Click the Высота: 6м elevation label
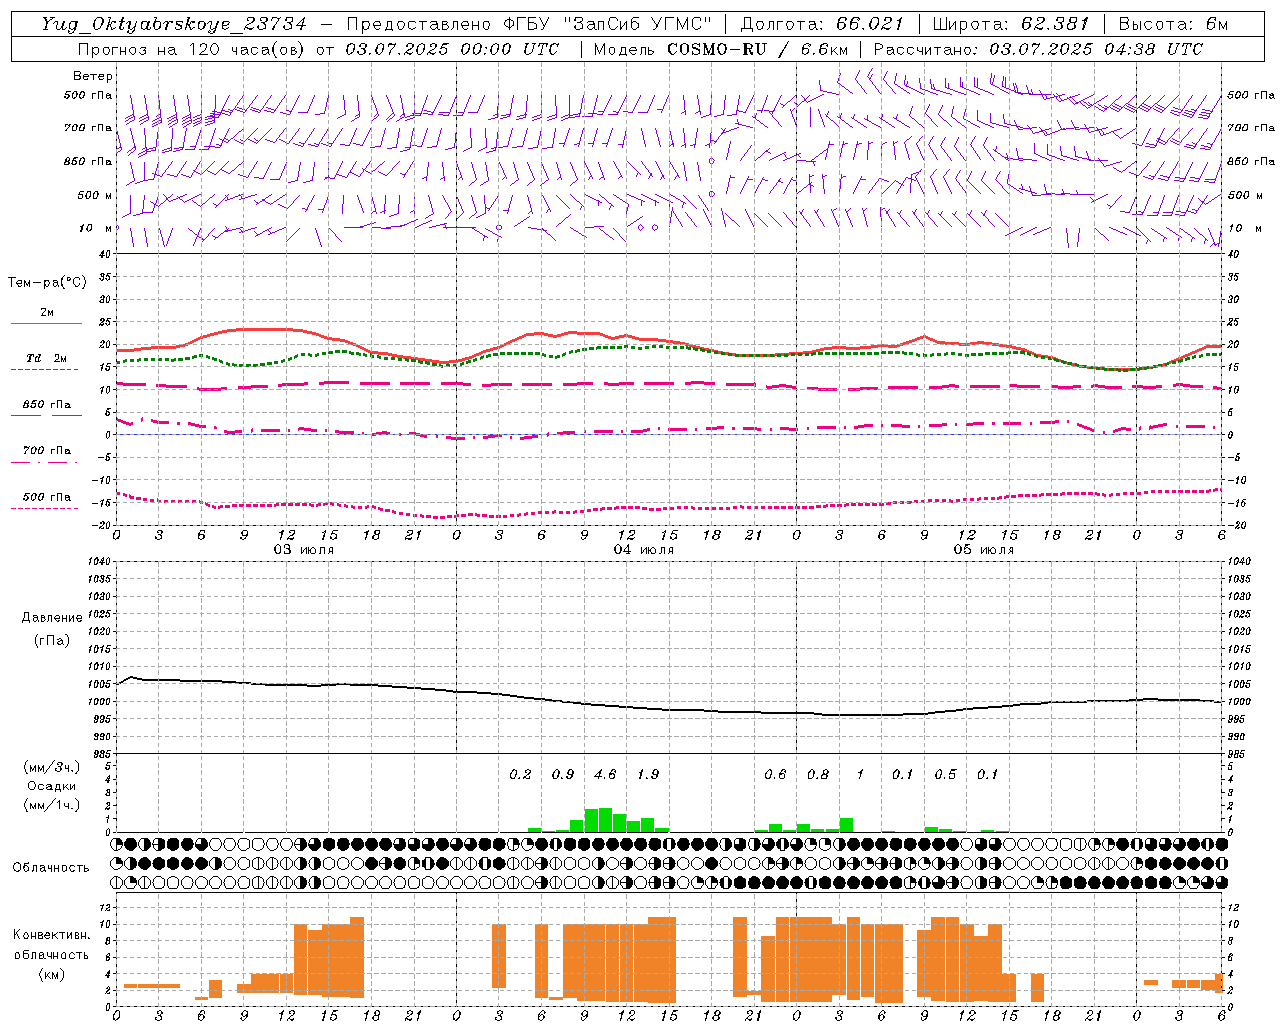The height and width of the screenshot is (1024, 1280). [x=1173, y=24]
